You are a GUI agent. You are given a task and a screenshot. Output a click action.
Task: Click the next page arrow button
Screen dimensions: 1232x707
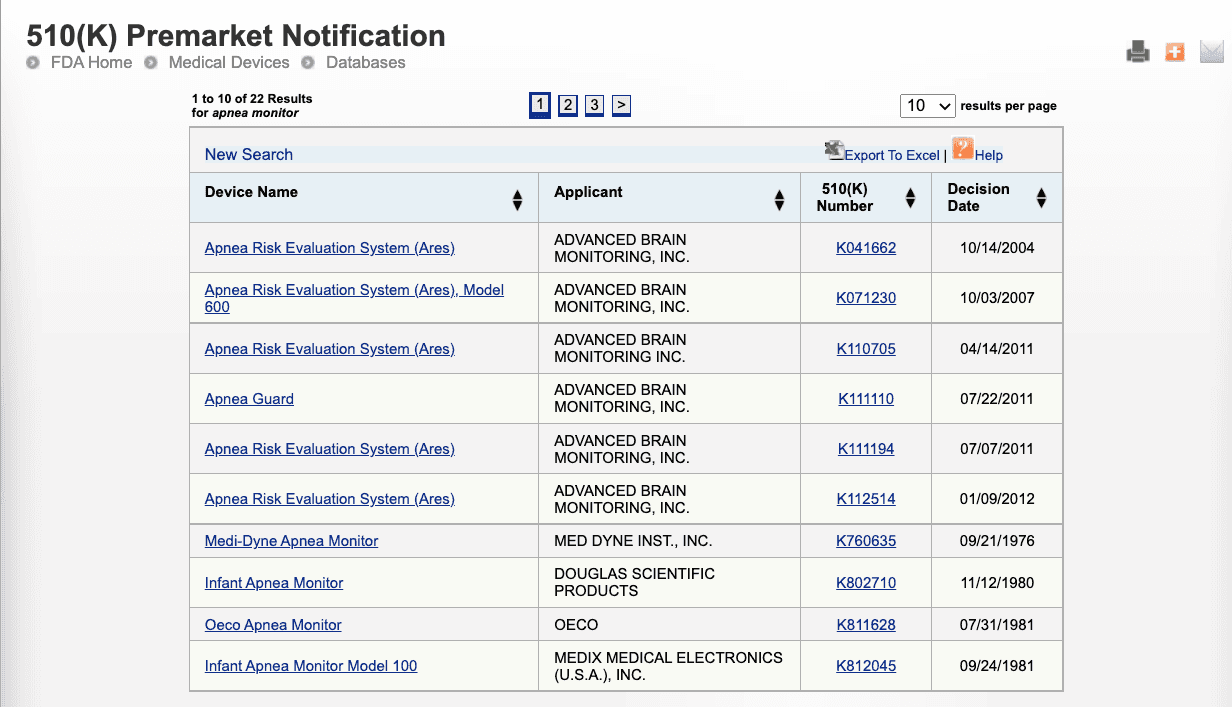coord(621,105)
